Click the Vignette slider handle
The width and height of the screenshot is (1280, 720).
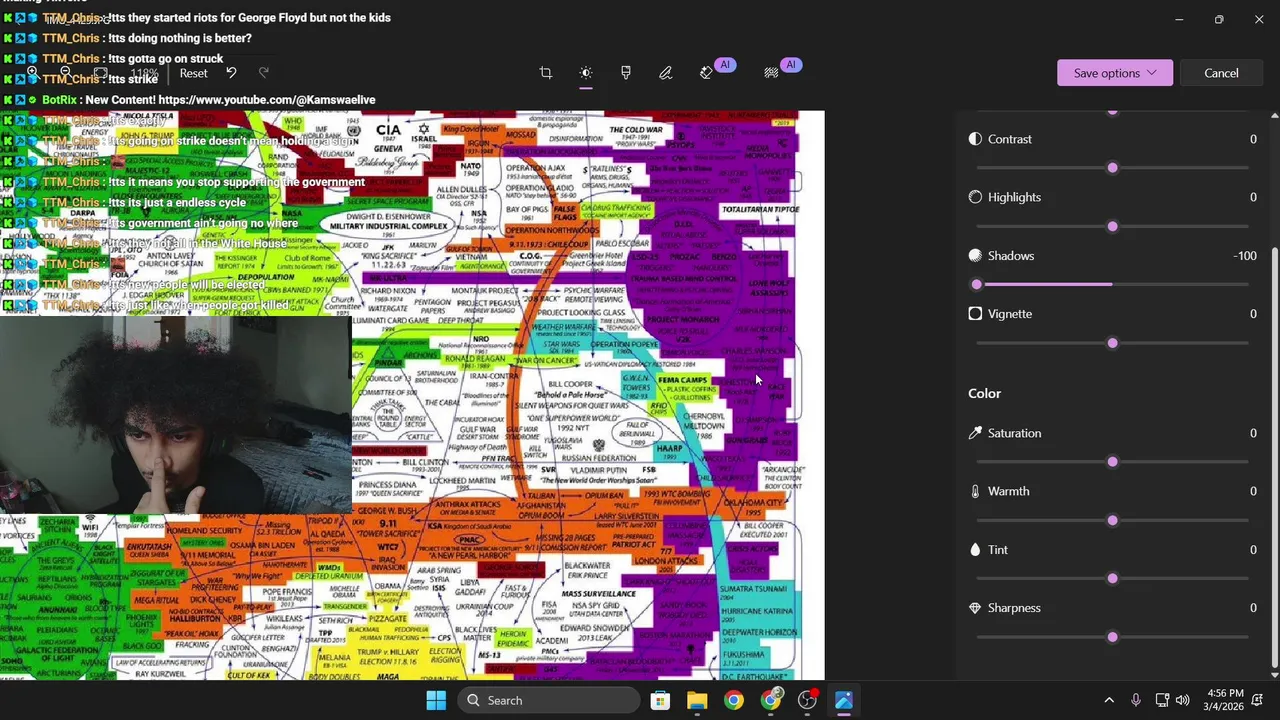1112,343
